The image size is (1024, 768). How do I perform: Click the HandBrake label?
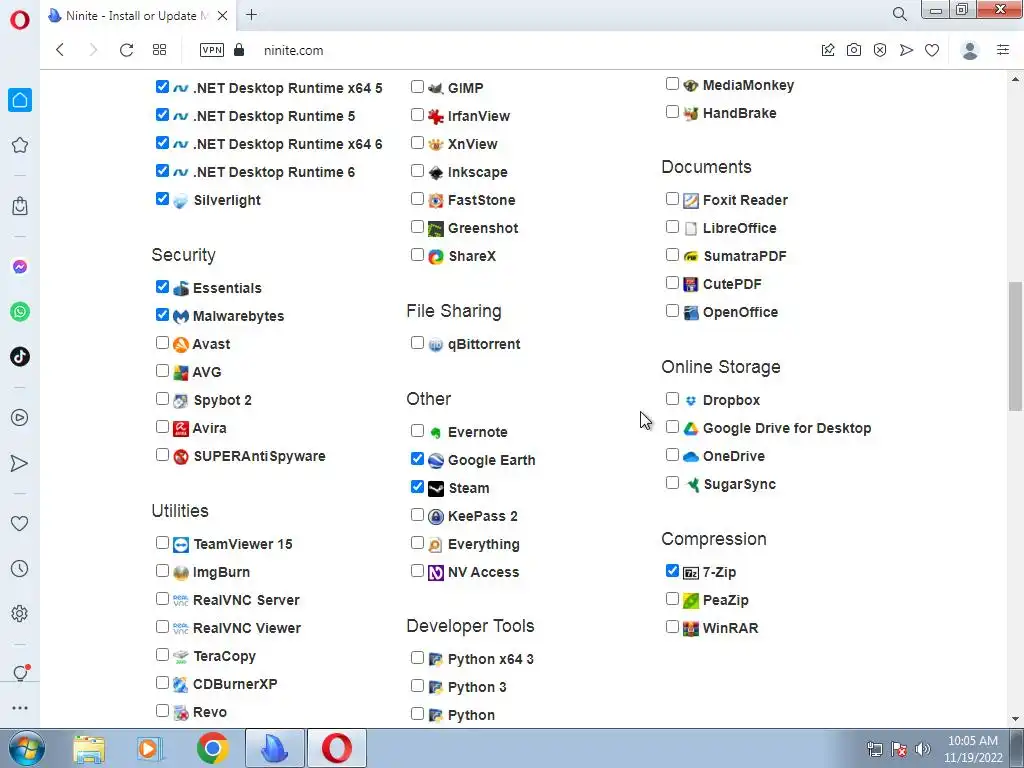tap(739, 113)
